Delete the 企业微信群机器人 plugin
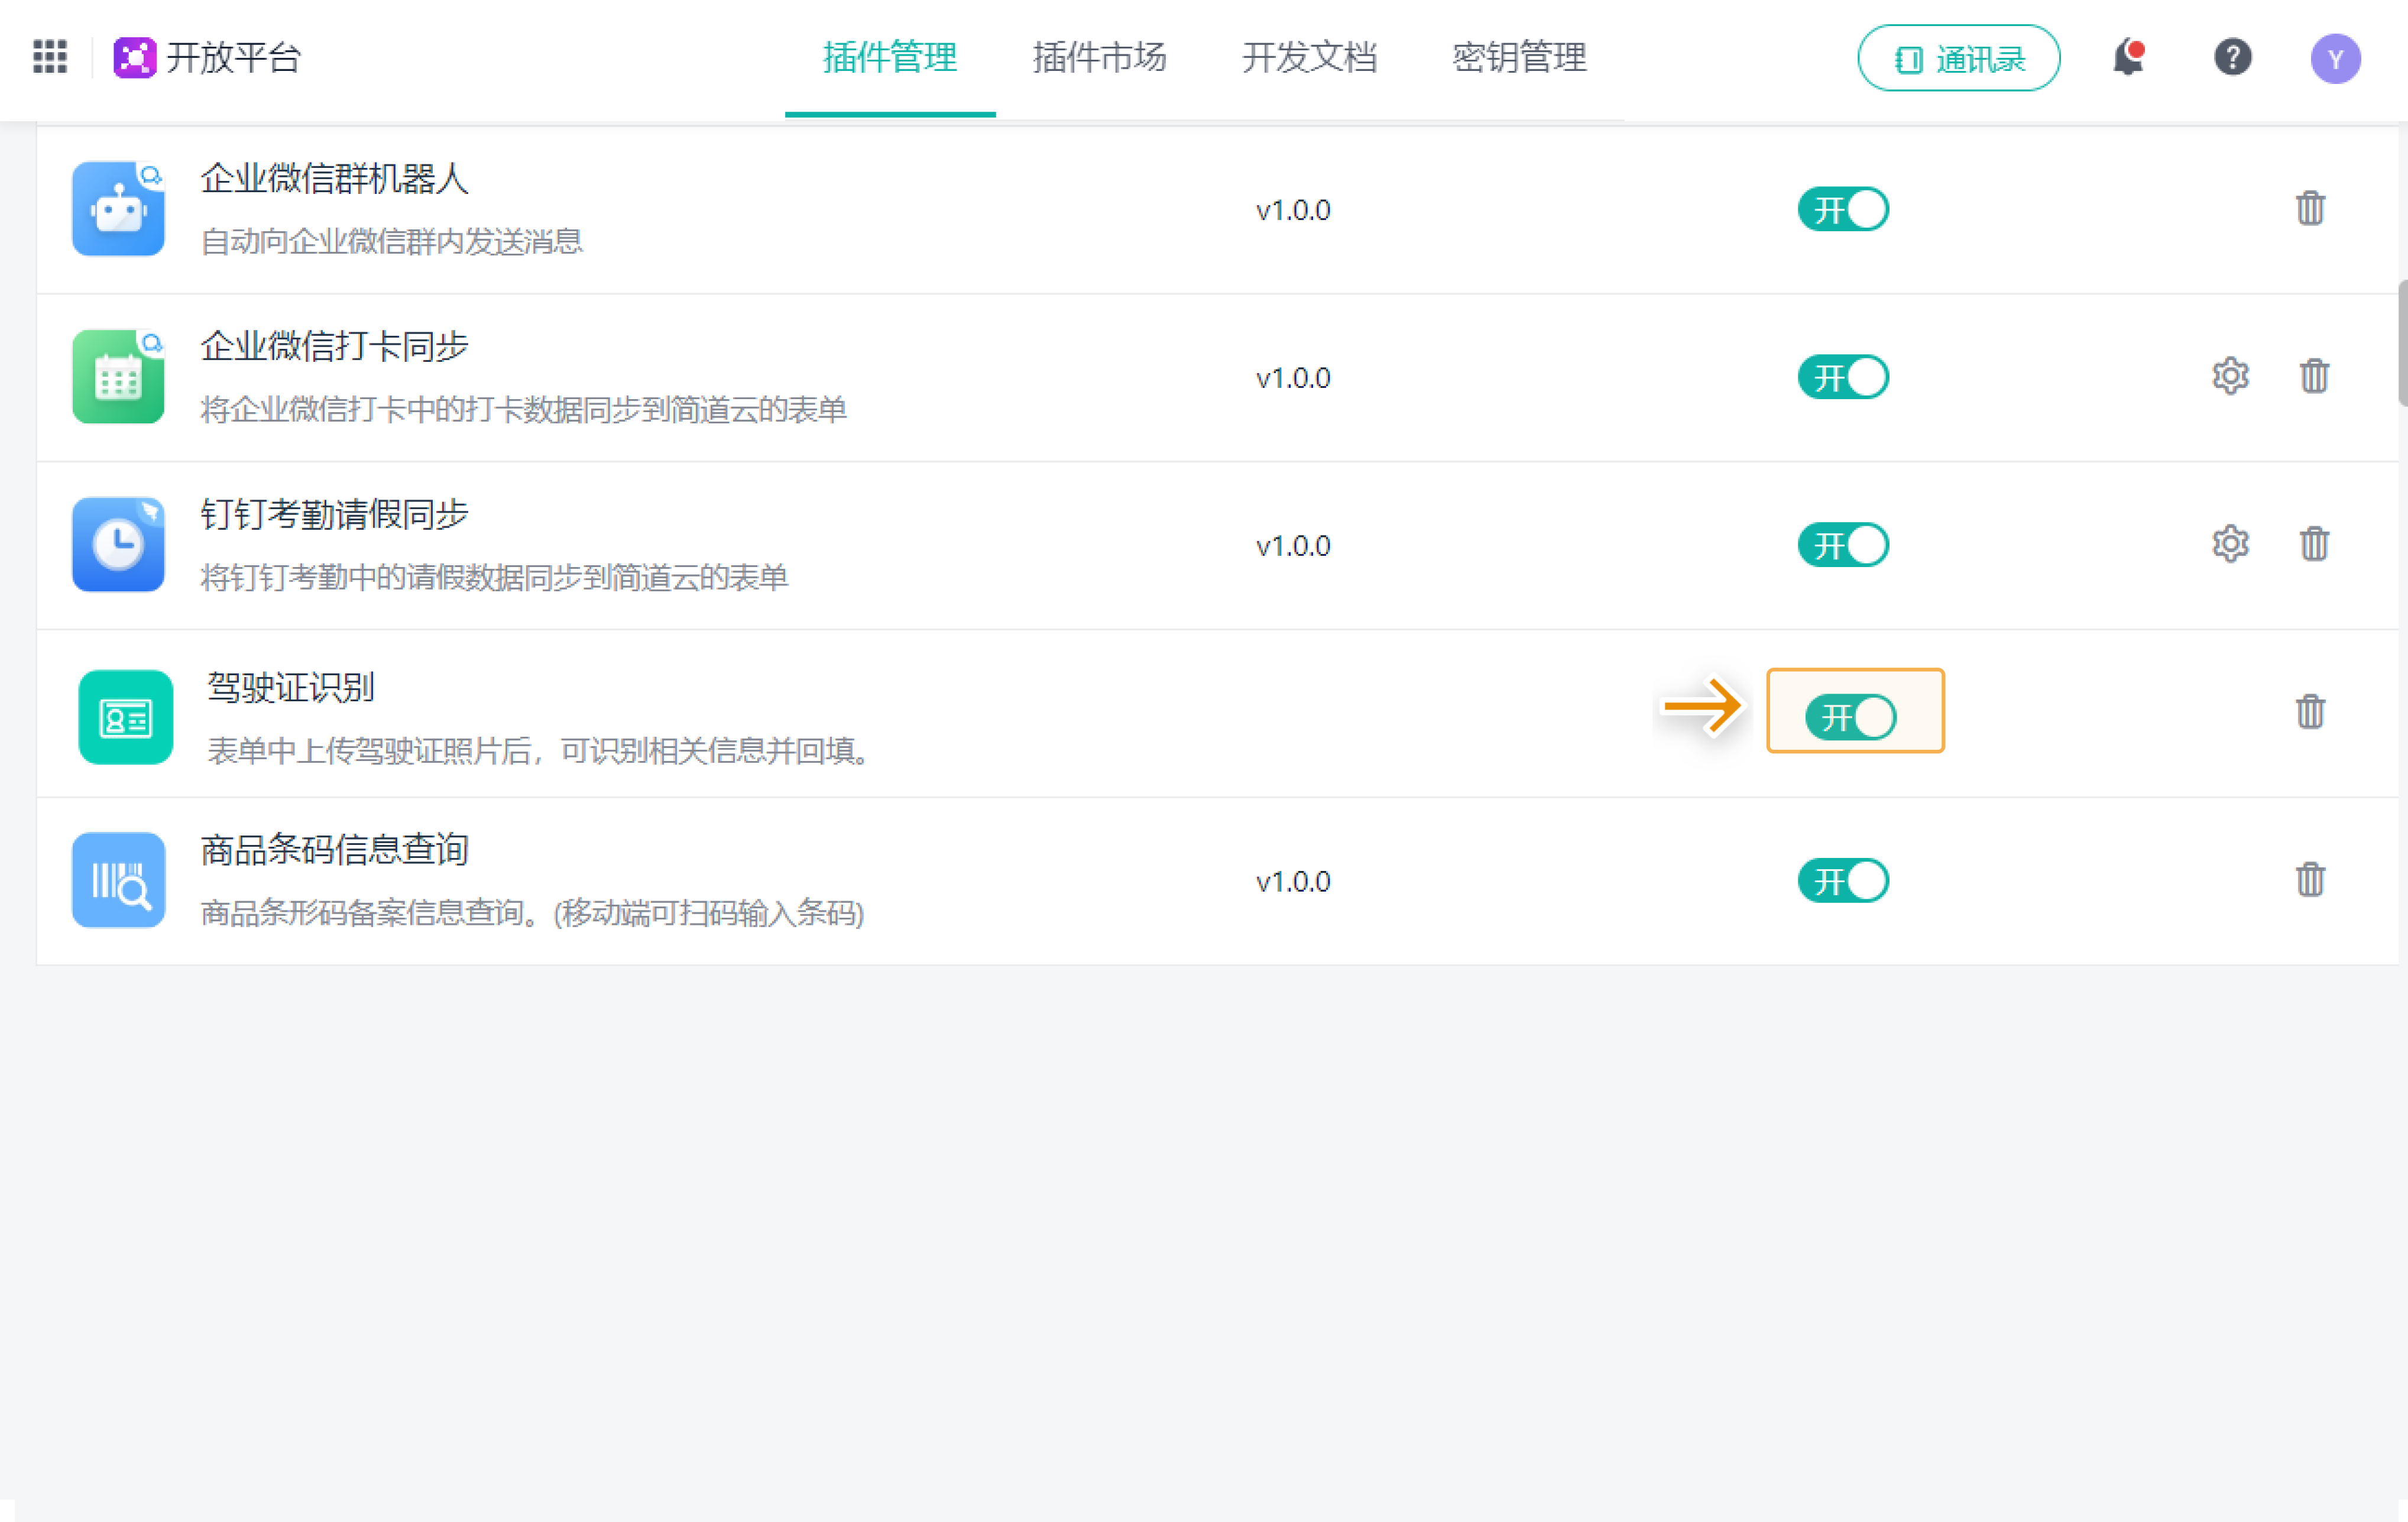The width and height of the screenshot is (2408, 1522). [2310, 209]
